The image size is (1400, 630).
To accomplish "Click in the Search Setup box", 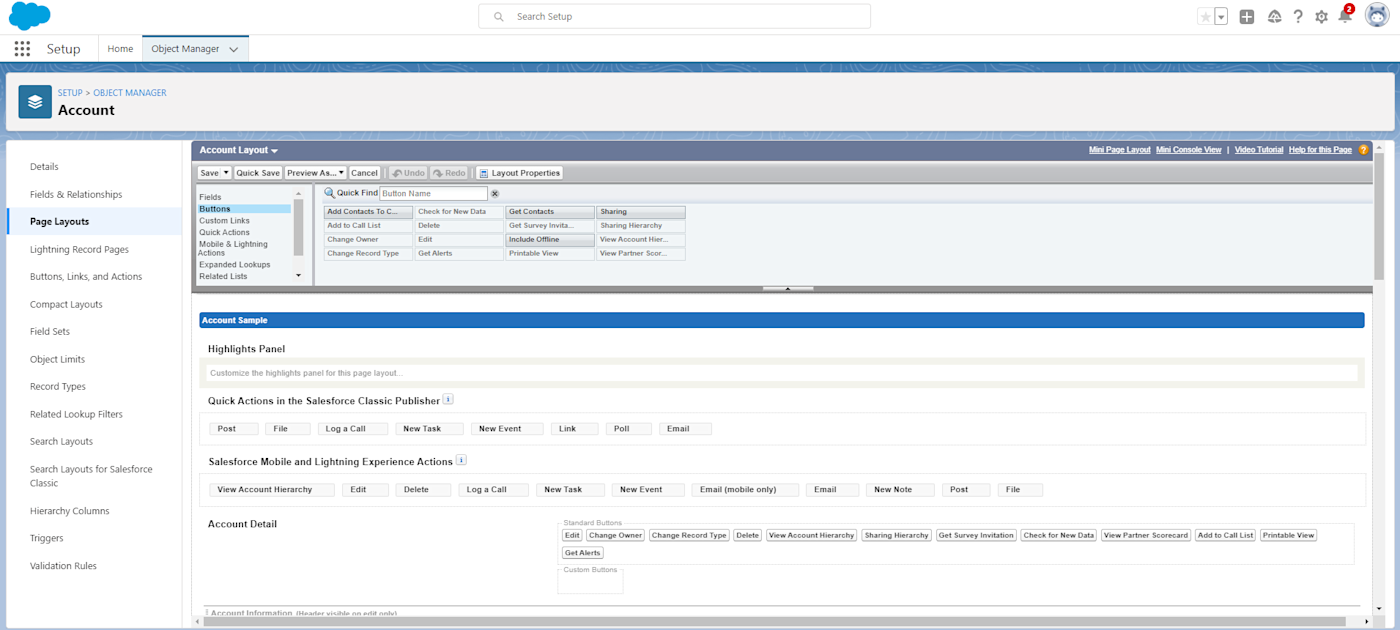I will pyautogui.click(x=675, y=17).
